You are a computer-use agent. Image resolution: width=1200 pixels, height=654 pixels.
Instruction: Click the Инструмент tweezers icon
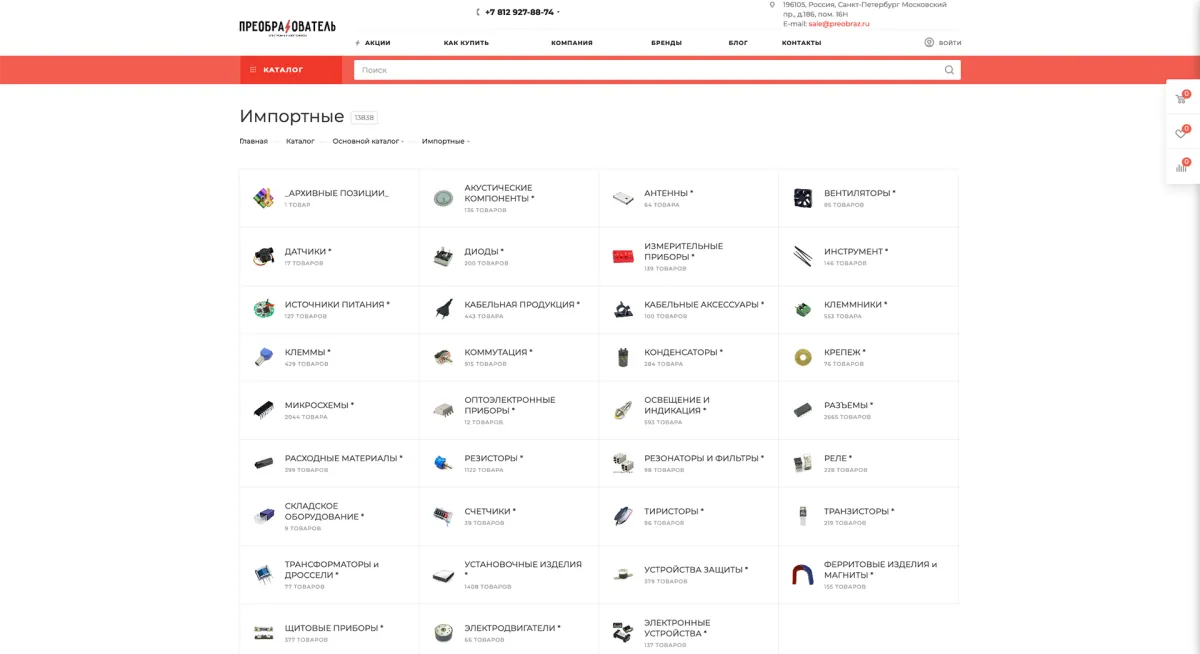tap(803, 257)
